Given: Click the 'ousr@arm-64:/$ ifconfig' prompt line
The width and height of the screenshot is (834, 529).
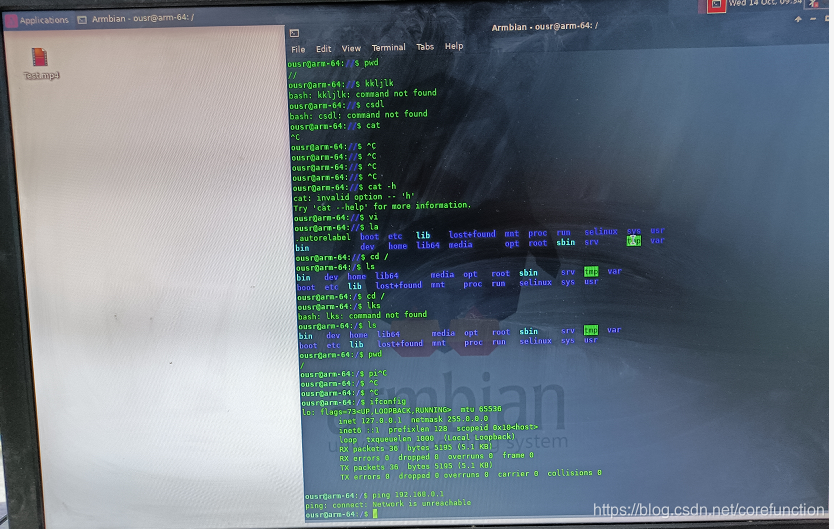Looking at the screenshot, I should click(353, 402).
